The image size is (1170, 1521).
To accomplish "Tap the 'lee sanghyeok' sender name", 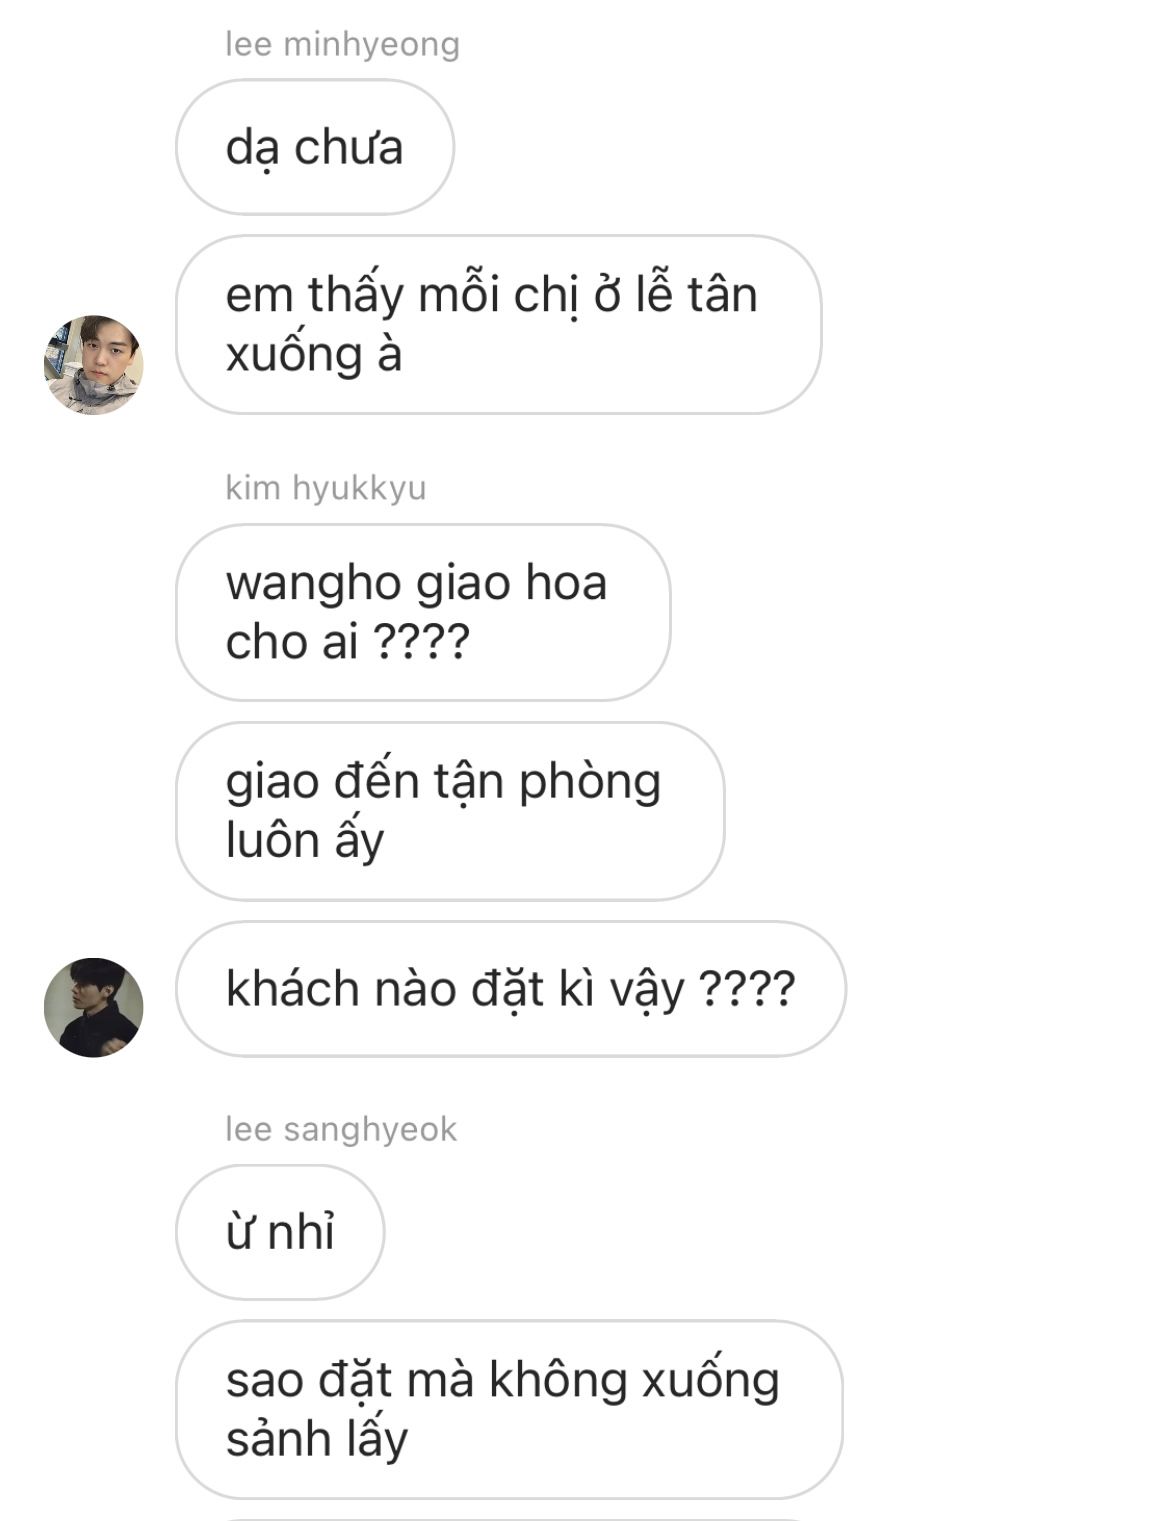I will tap(341, 1129).
